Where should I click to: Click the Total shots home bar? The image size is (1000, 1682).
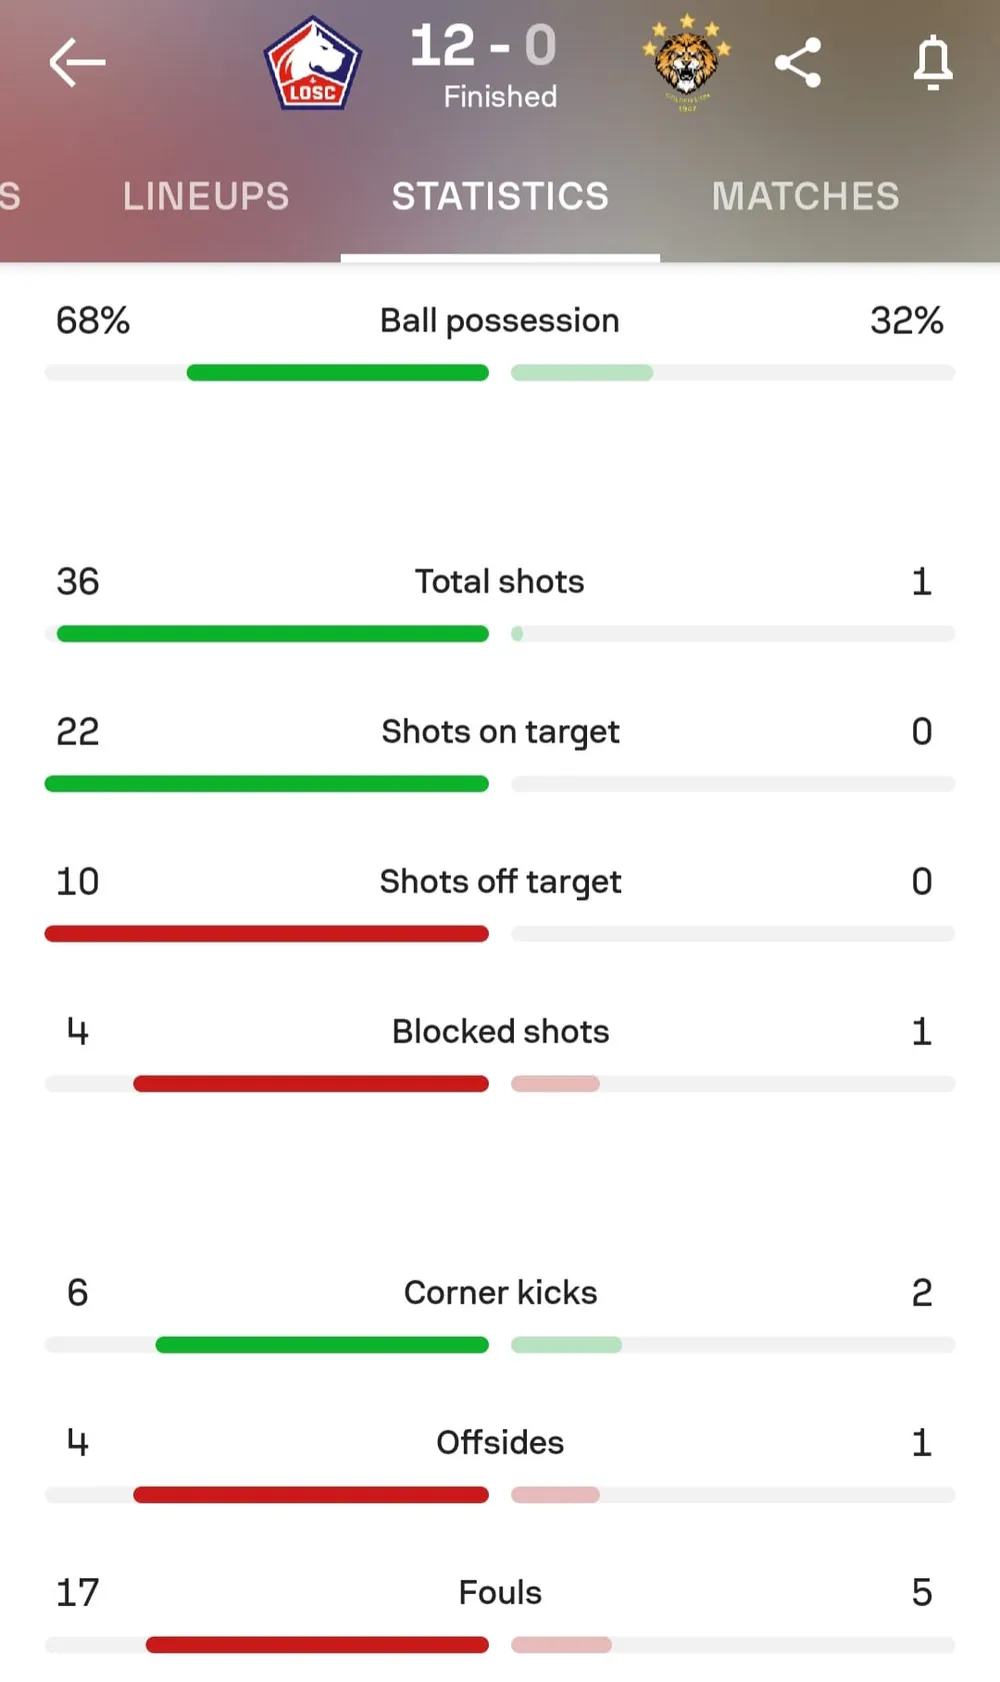272,634
